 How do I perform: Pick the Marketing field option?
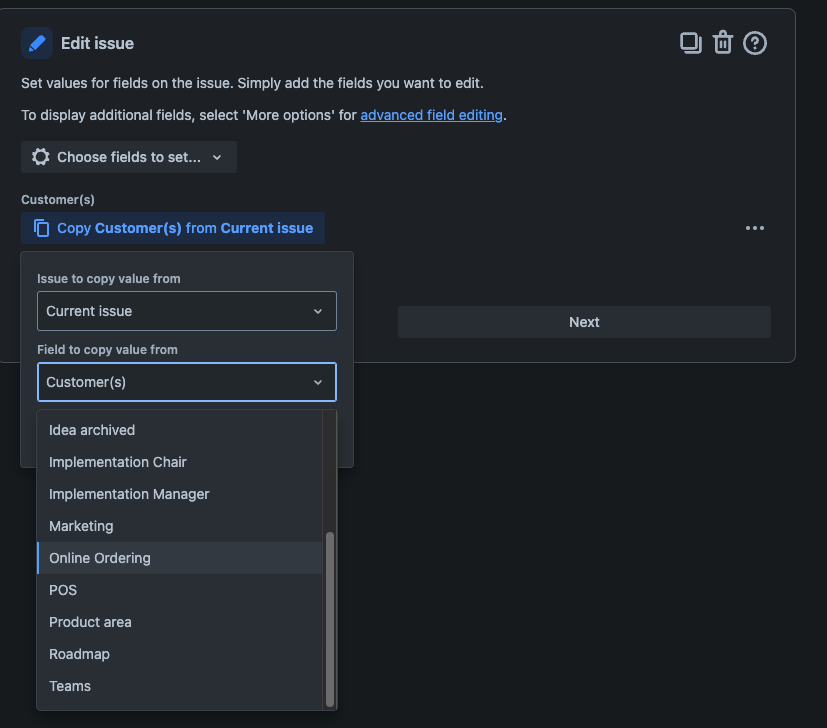(x=81, y=526)
